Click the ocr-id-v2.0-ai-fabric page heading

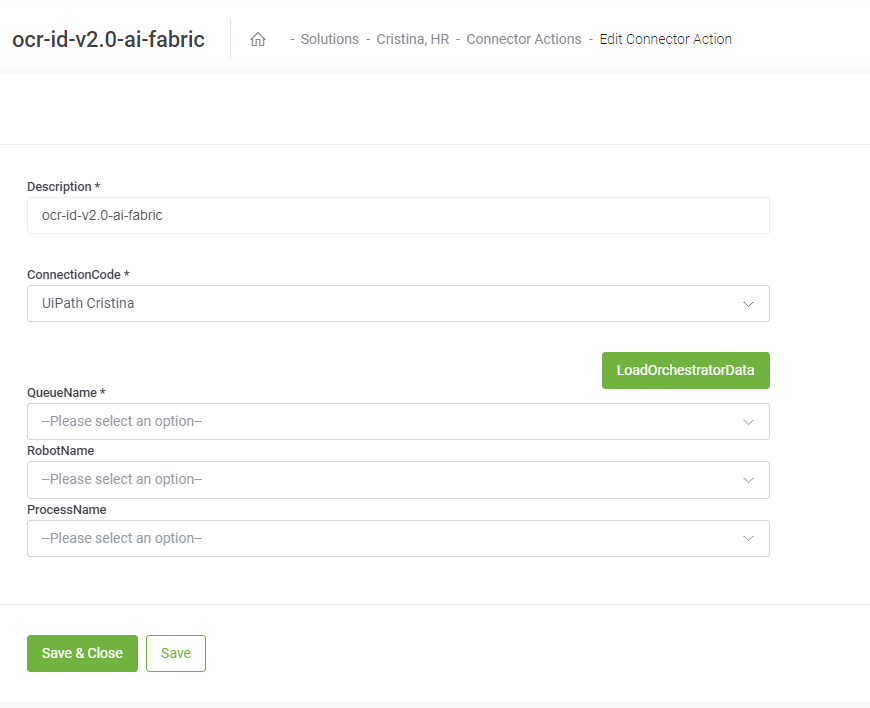pyautogui.click(x=108, y=39)
